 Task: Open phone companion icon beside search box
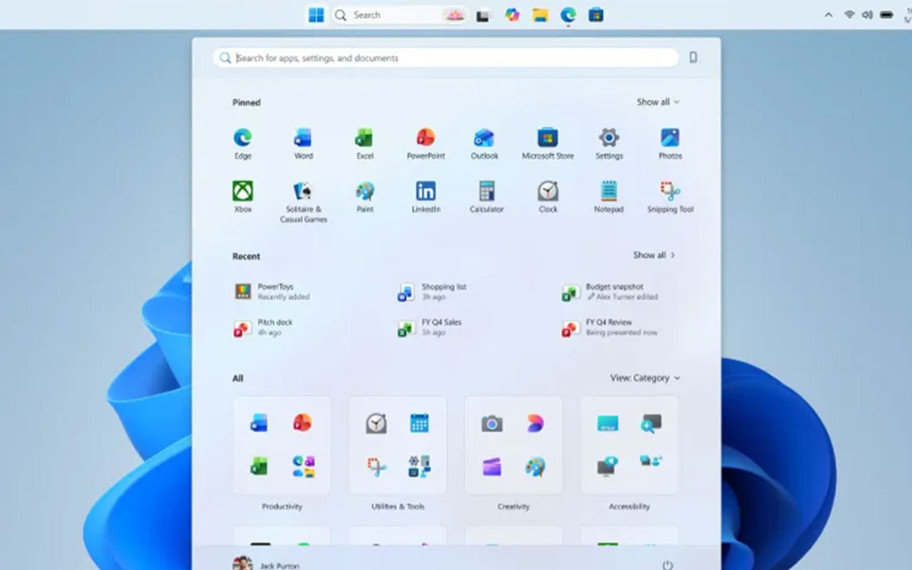pyautogui.click(x=693, y=57)
